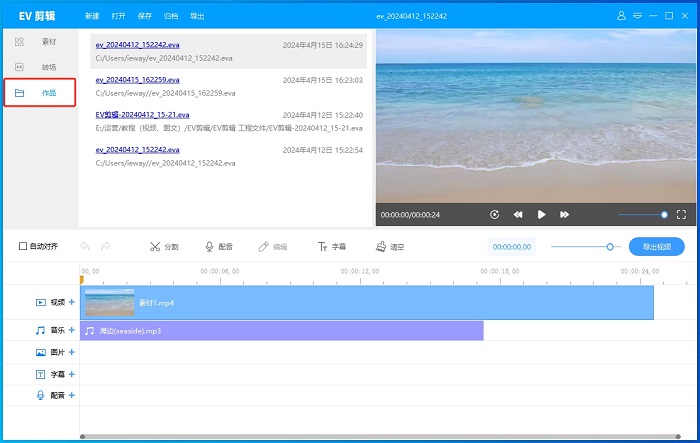Image resolution: width=700 pixels, height=443 pixels.
Task: Click the timeline zoom slider handle
Action: click(609, 246)
